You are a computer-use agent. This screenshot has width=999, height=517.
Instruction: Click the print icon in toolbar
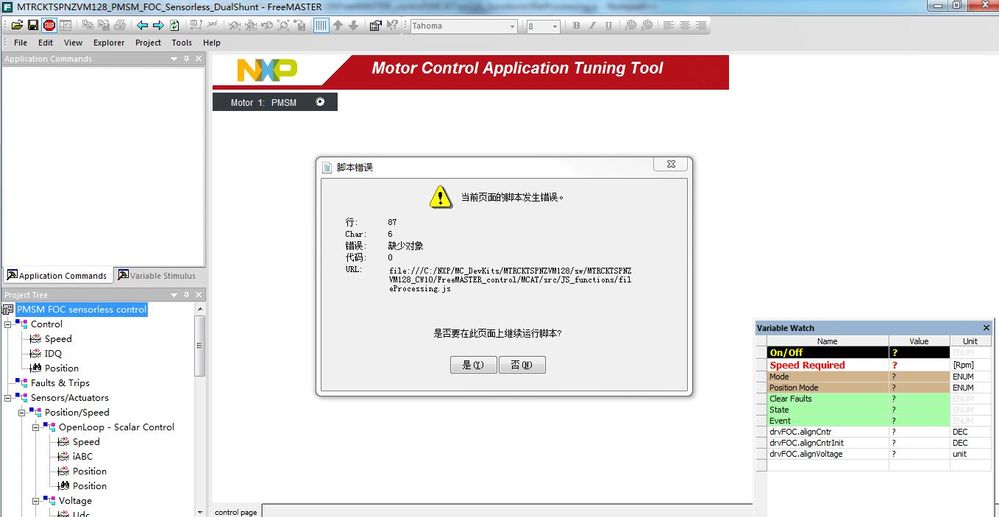coord(119,25)
